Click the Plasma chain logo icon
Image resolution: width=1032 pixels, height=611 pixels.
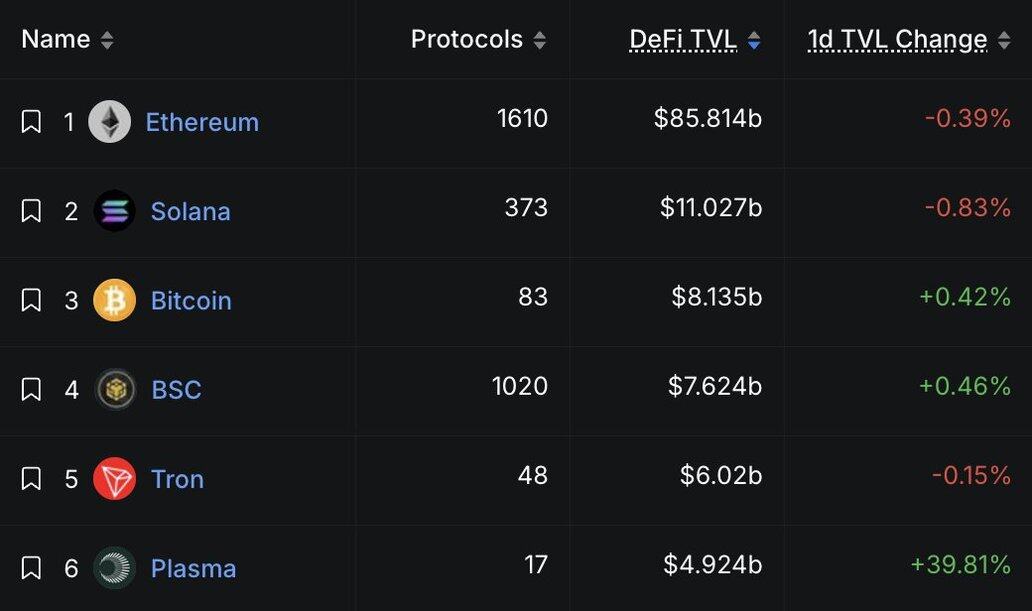pyautogui.click(x=115, y=568)
